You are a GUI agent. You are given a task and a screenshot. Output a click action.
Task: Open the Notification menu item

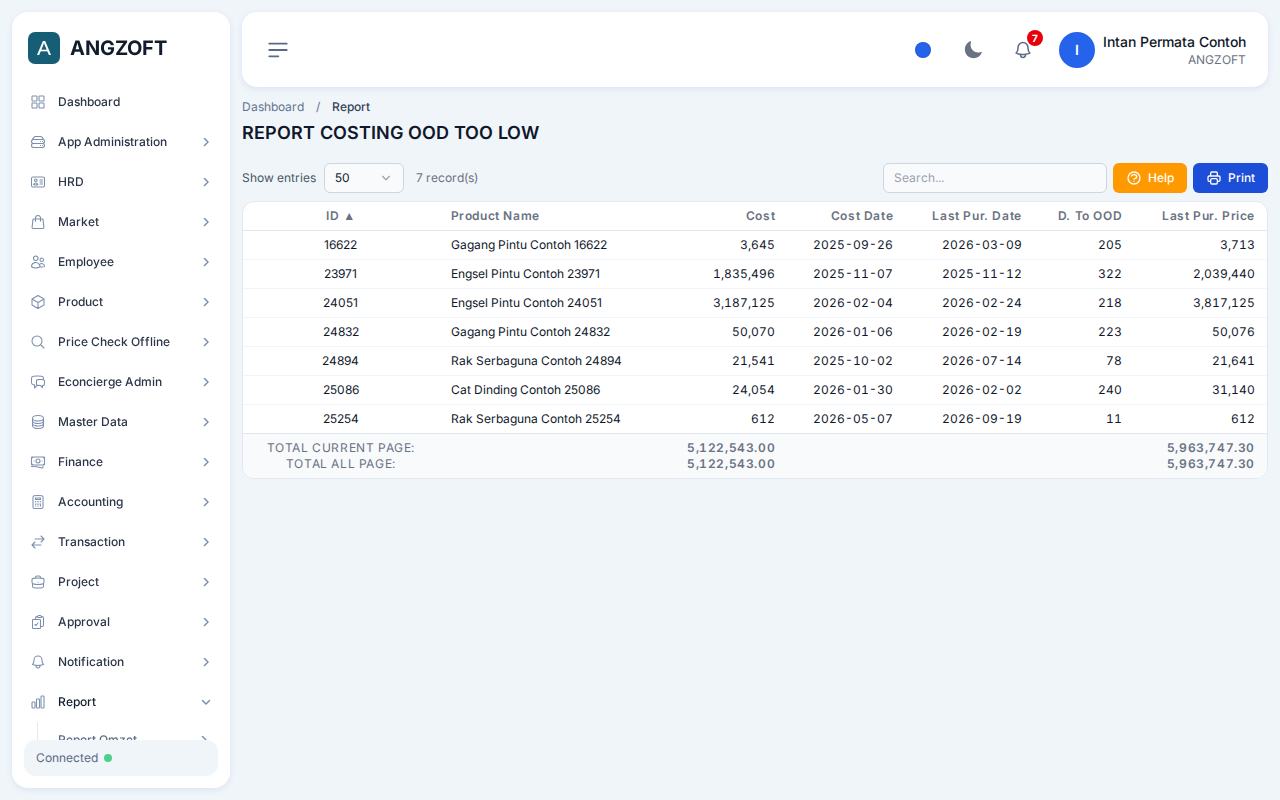point(121,662)
